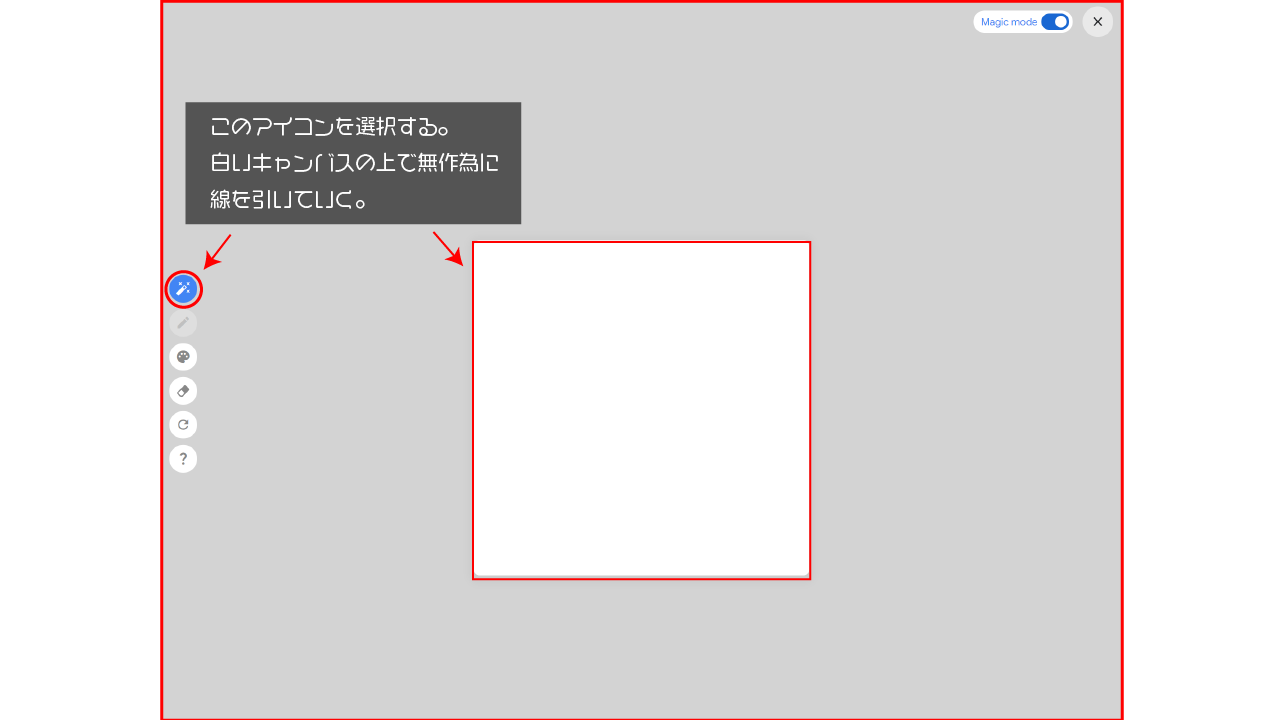Close the drawing screen with X
Viewport: 1280px width, 720px height.
coord(1098,22)
